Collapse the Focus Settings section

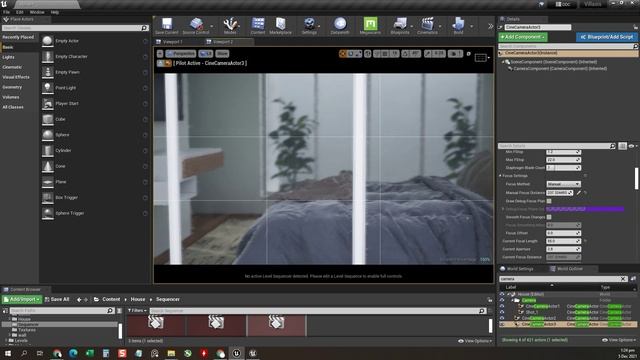point(501,176)
